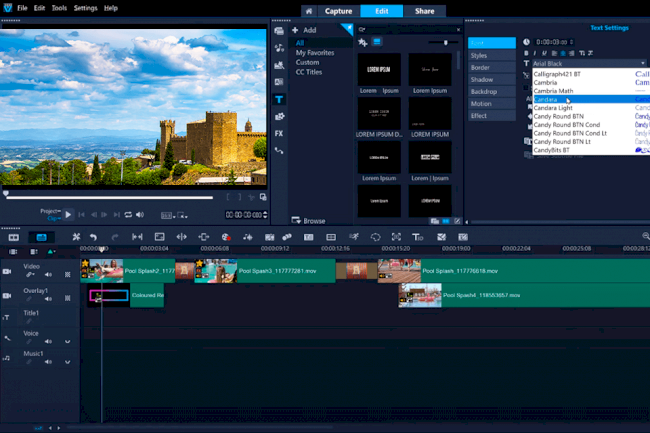The height and width of the screenshot is (433, 650).
Task: Click the Fit project in timeline icon
Action: (137, 237)
